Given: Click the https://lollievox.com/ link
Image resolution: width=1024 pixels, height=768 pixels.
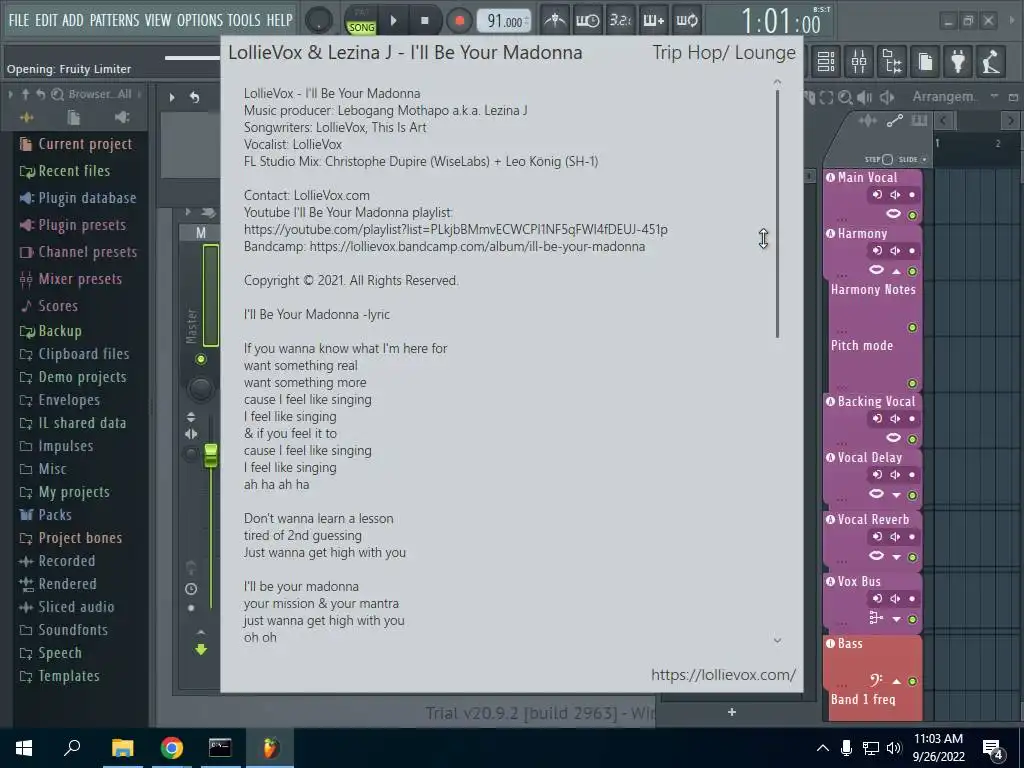Looking at the screenshot, I should coord(723,675).
